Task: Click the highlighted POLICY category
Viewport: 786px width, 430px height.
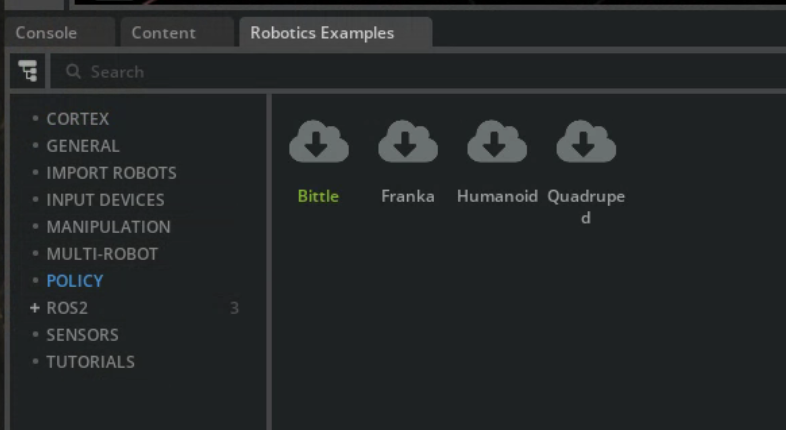Action: (x=74, y=281)
